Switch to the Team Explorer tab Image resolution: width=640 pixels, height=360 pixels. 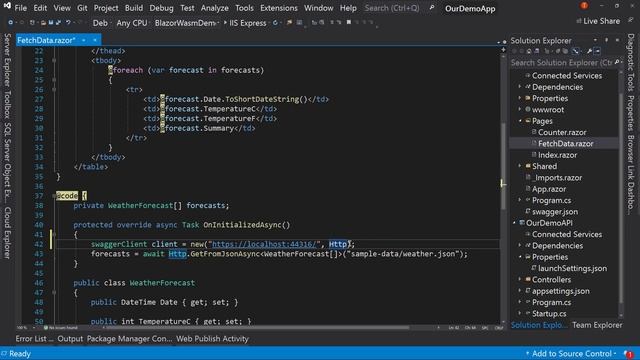(x=597, y=325)
